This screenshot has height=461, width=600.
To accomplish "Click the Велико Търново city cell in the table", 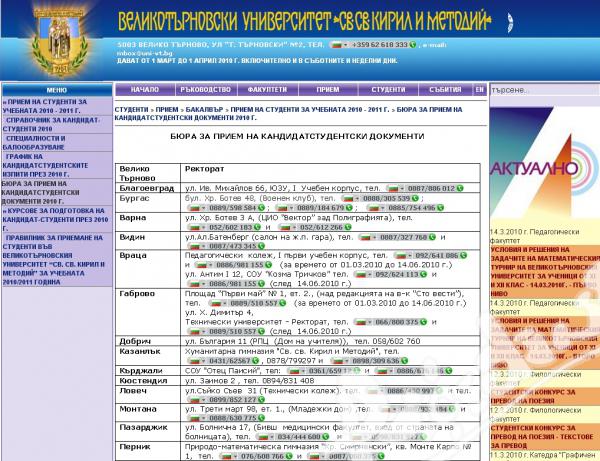I will coord(148,173).
